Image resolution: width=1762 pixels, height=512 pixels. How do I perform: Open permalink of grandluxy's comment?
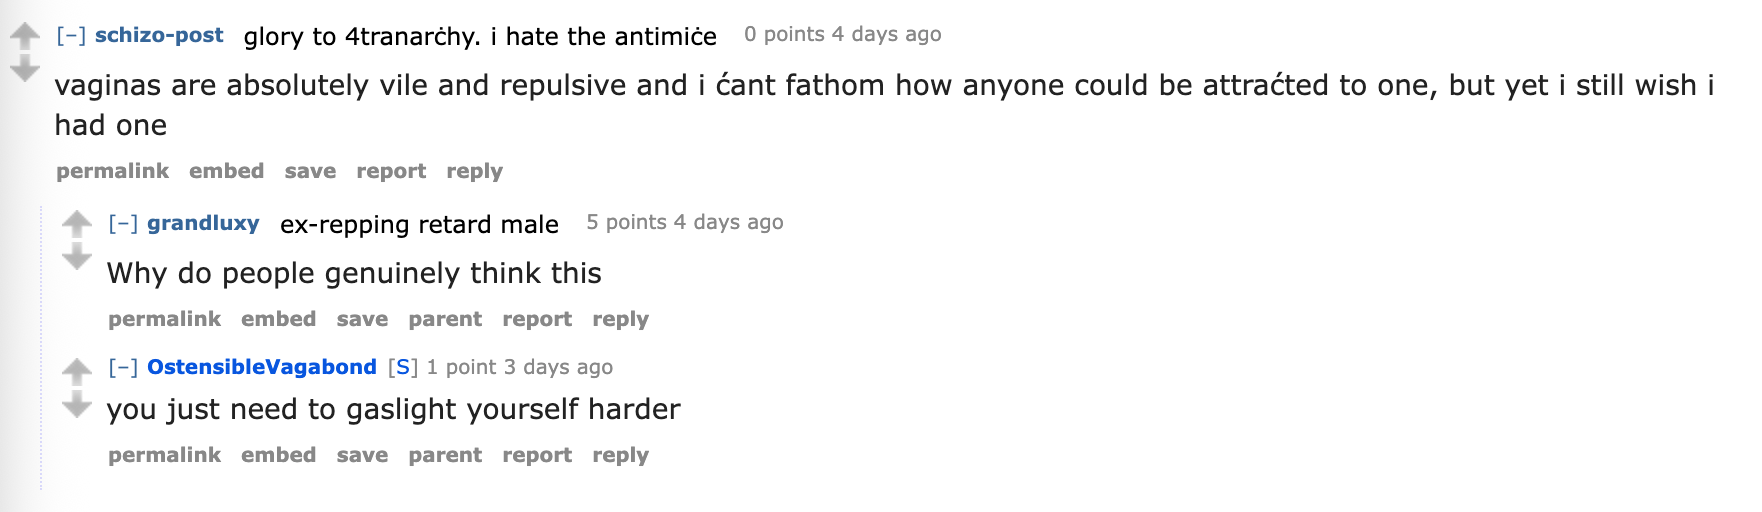(x=164, y=319)
